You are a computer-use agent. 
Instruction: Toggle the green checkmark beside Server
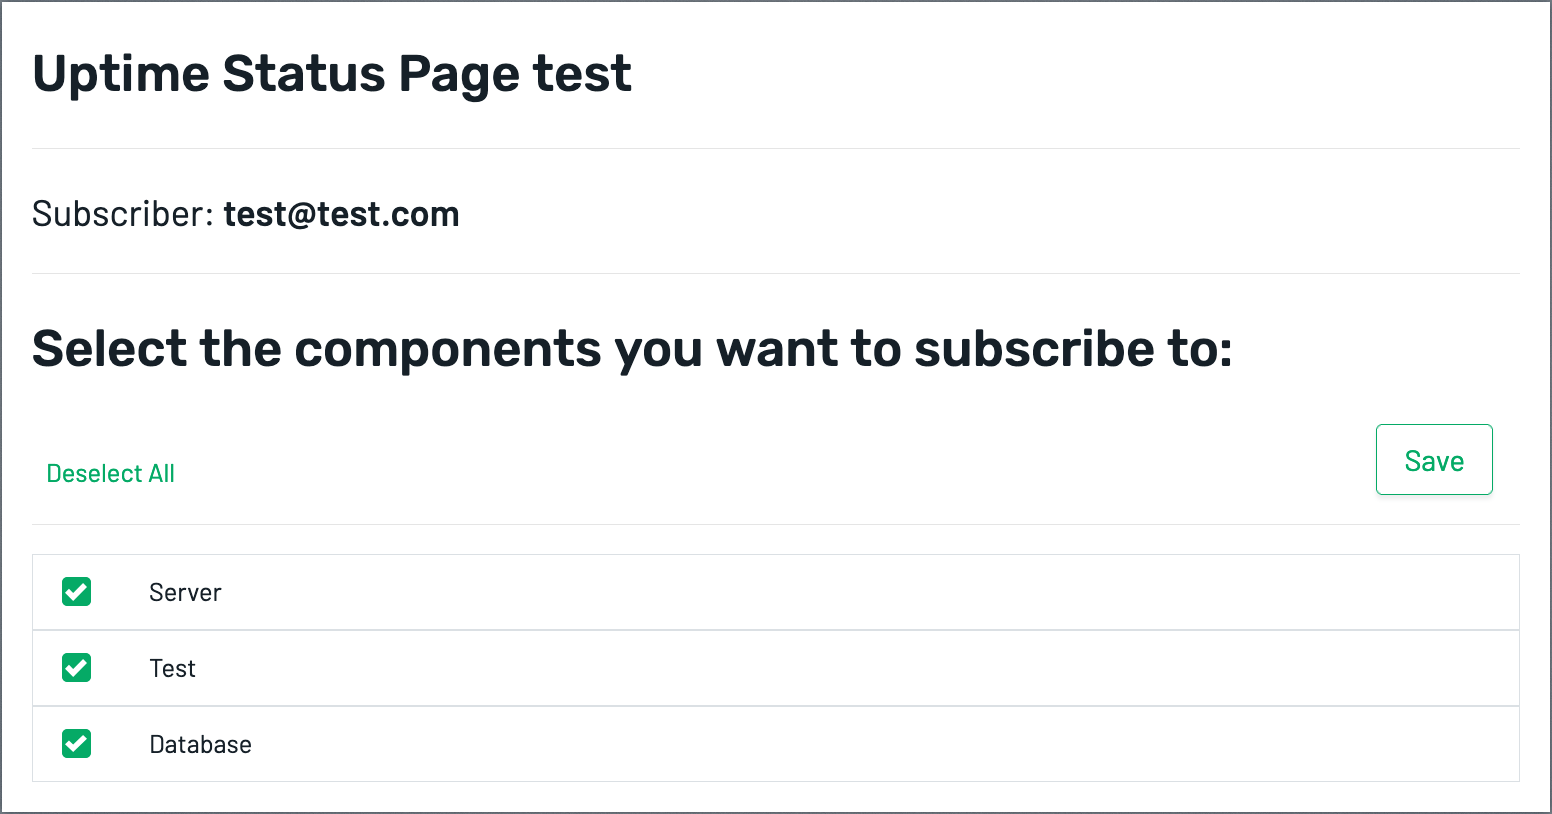point(77,592)
